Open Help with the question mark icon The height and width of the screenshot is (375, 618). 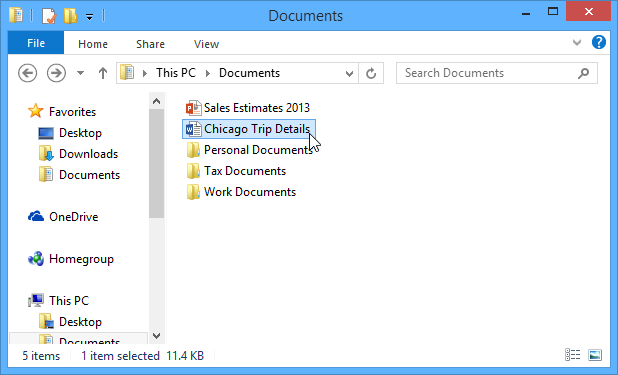599,42
